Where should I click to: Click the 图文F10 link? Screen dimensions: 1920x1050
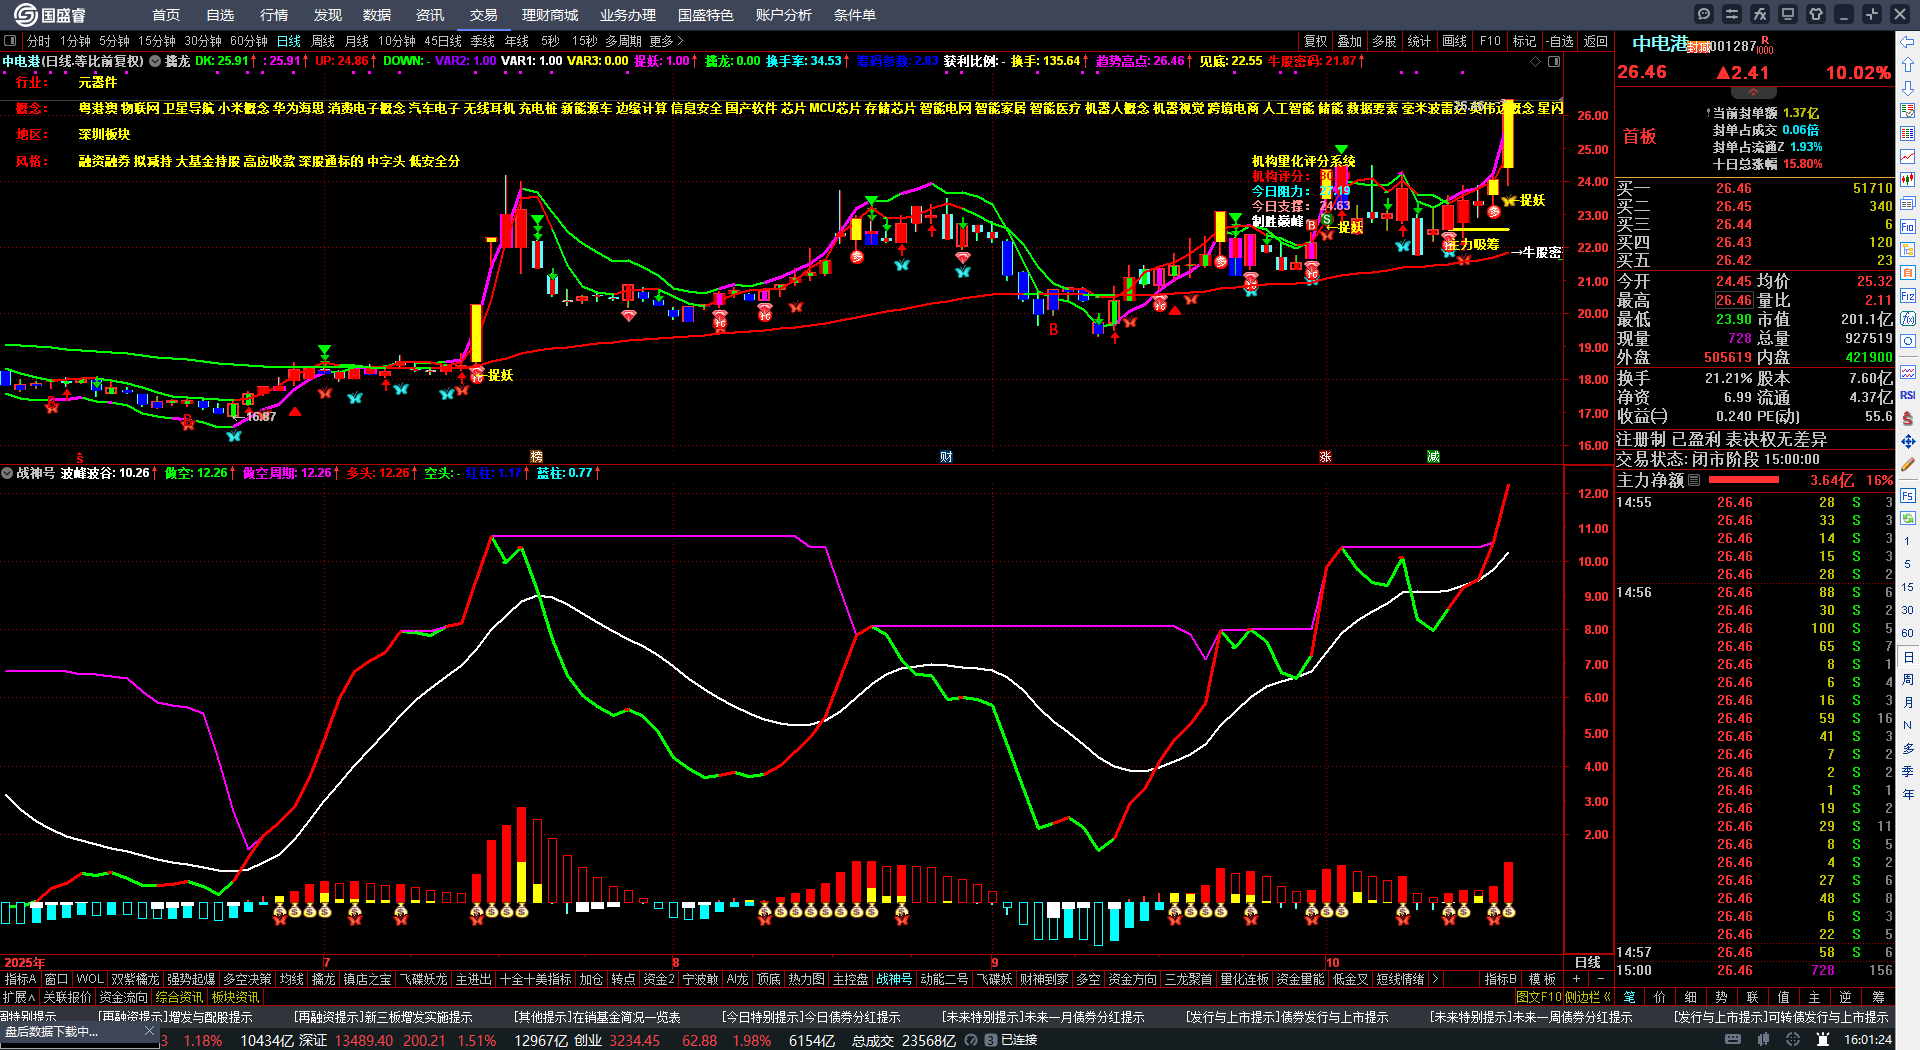pos(1539,997)
